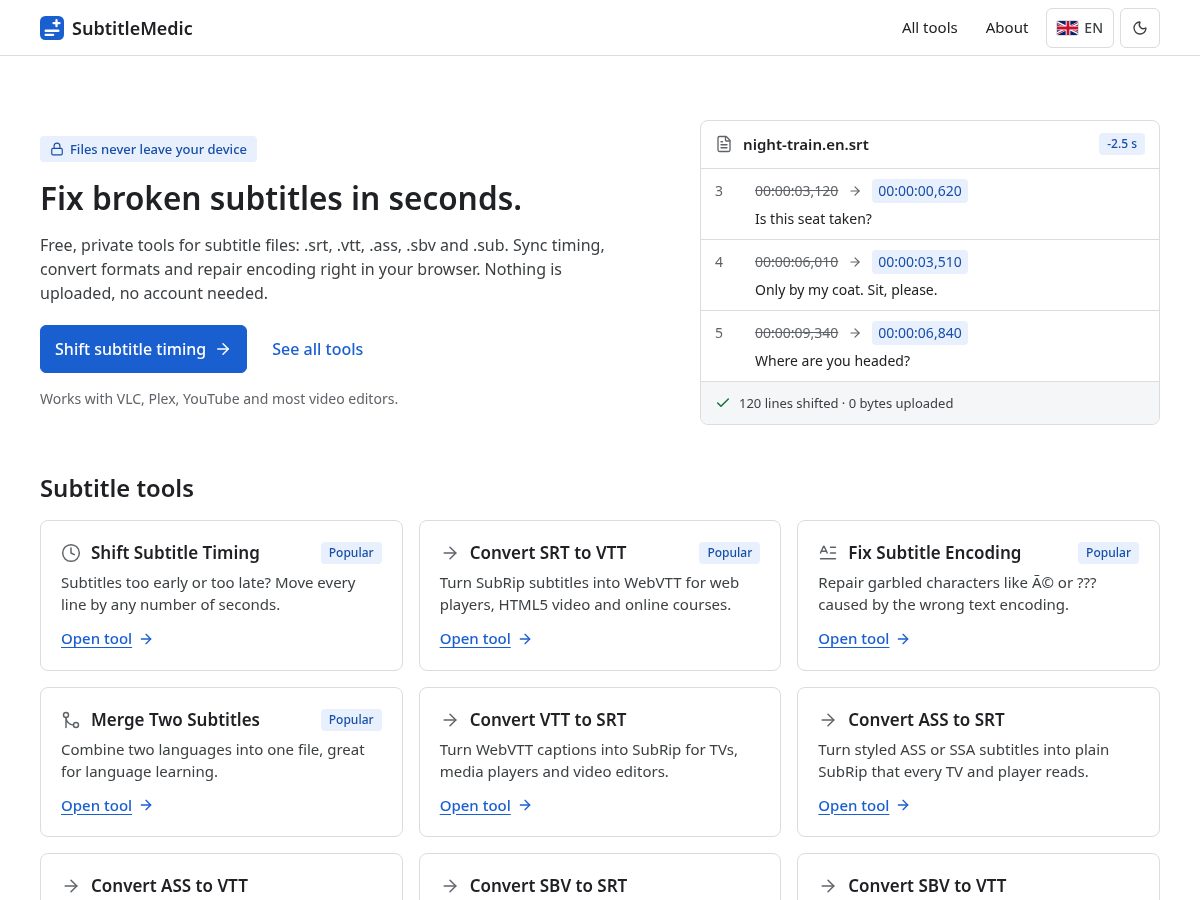
Task: Click the new timestamp 00:00:03,510
Action: [x=920, y=262]
